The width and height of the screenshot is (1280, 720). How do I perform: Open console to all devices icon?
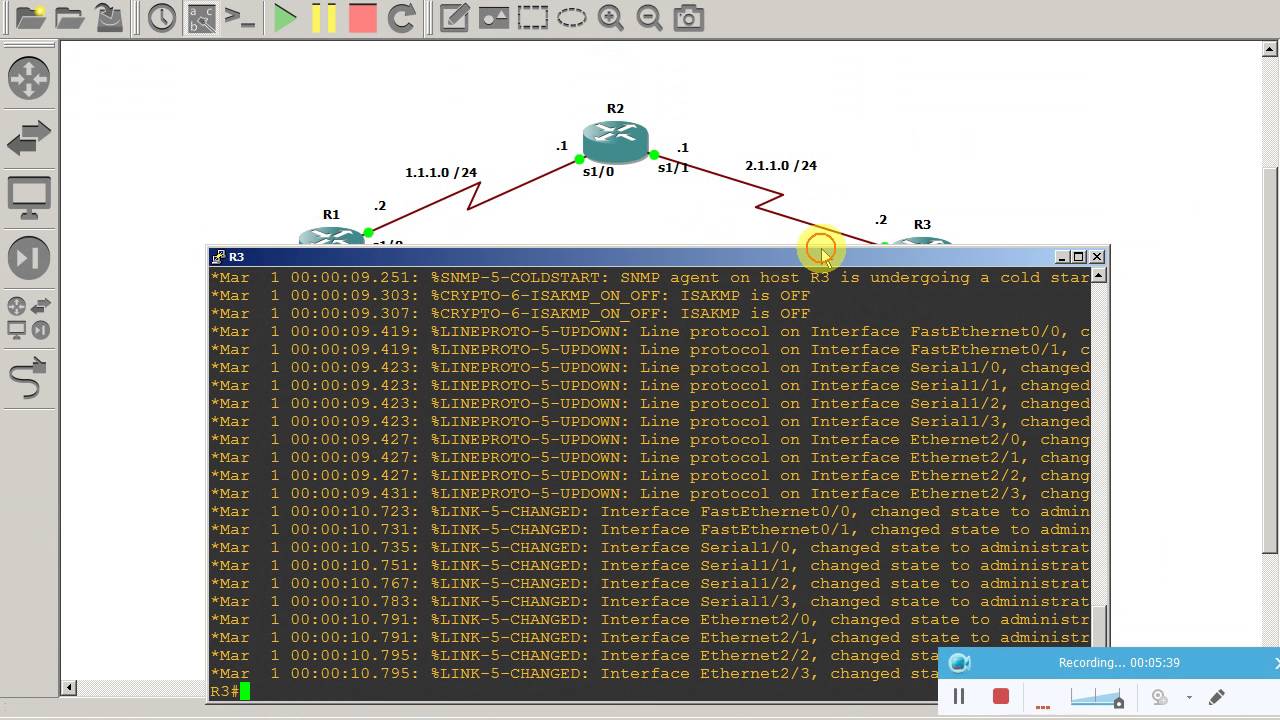[239, 17]
